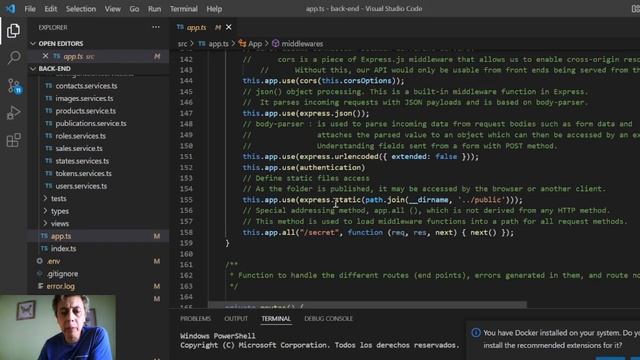
Task: Open roles.services.ts file
Action: coord(81,136)
